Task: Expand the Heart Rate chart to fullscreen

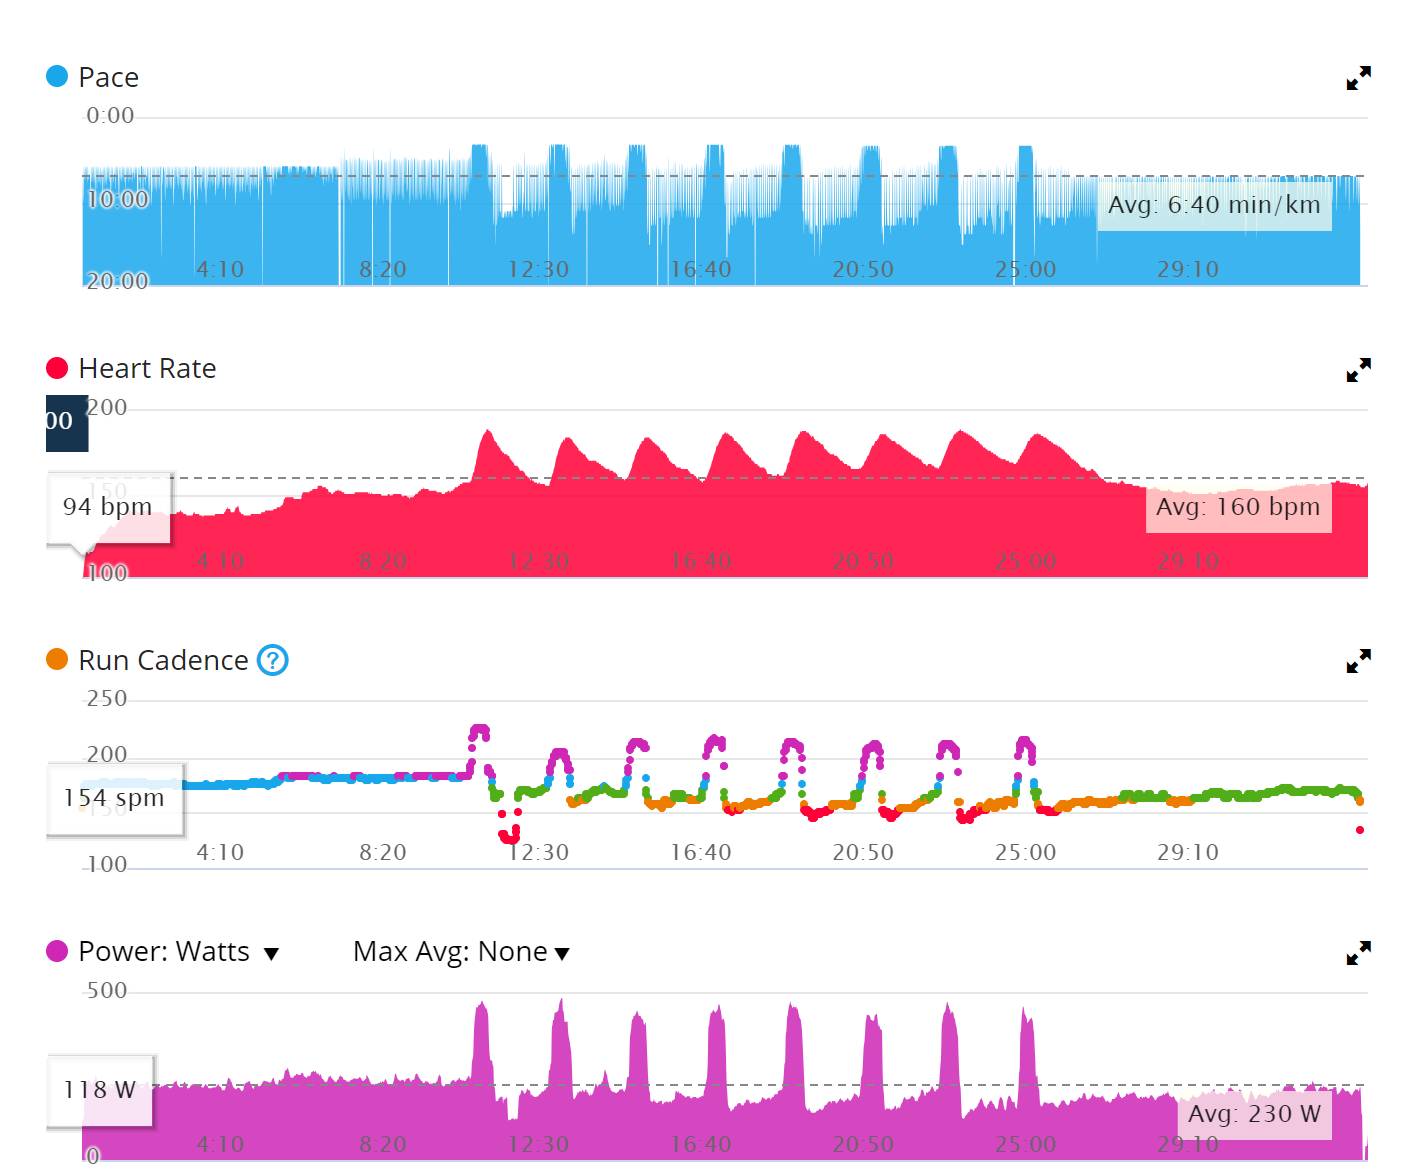Action: pyautogui.click(x=1358, y=370)
